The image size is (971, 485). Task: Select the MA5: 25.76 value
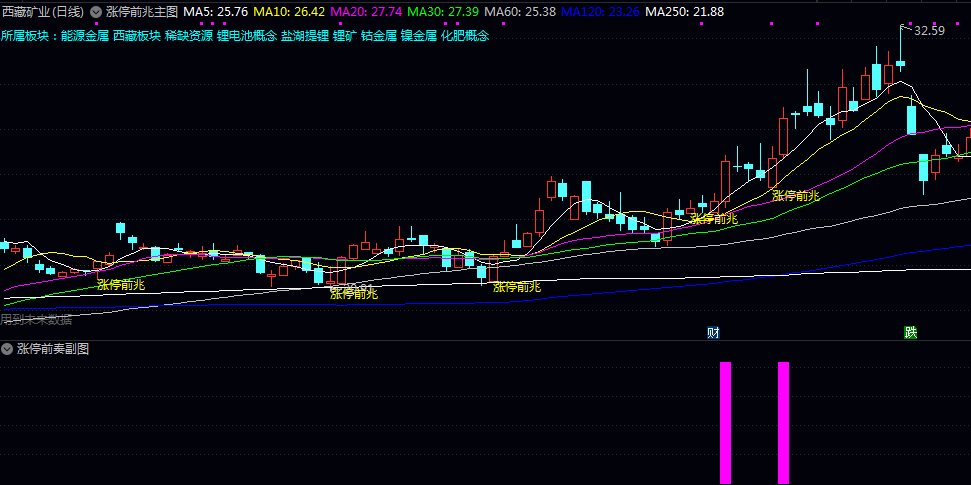pyautogui.click(x=216, y=11)
